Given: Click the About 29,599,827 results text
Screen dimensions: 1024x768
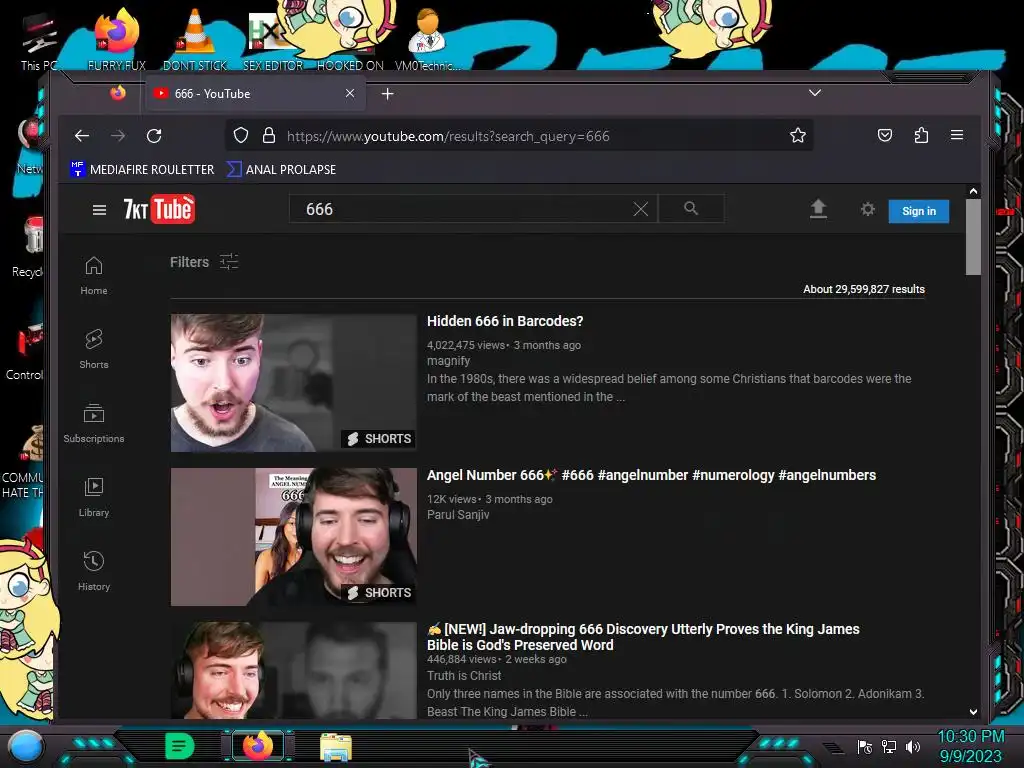Looking at the screenshot, I should coord(863,289).
